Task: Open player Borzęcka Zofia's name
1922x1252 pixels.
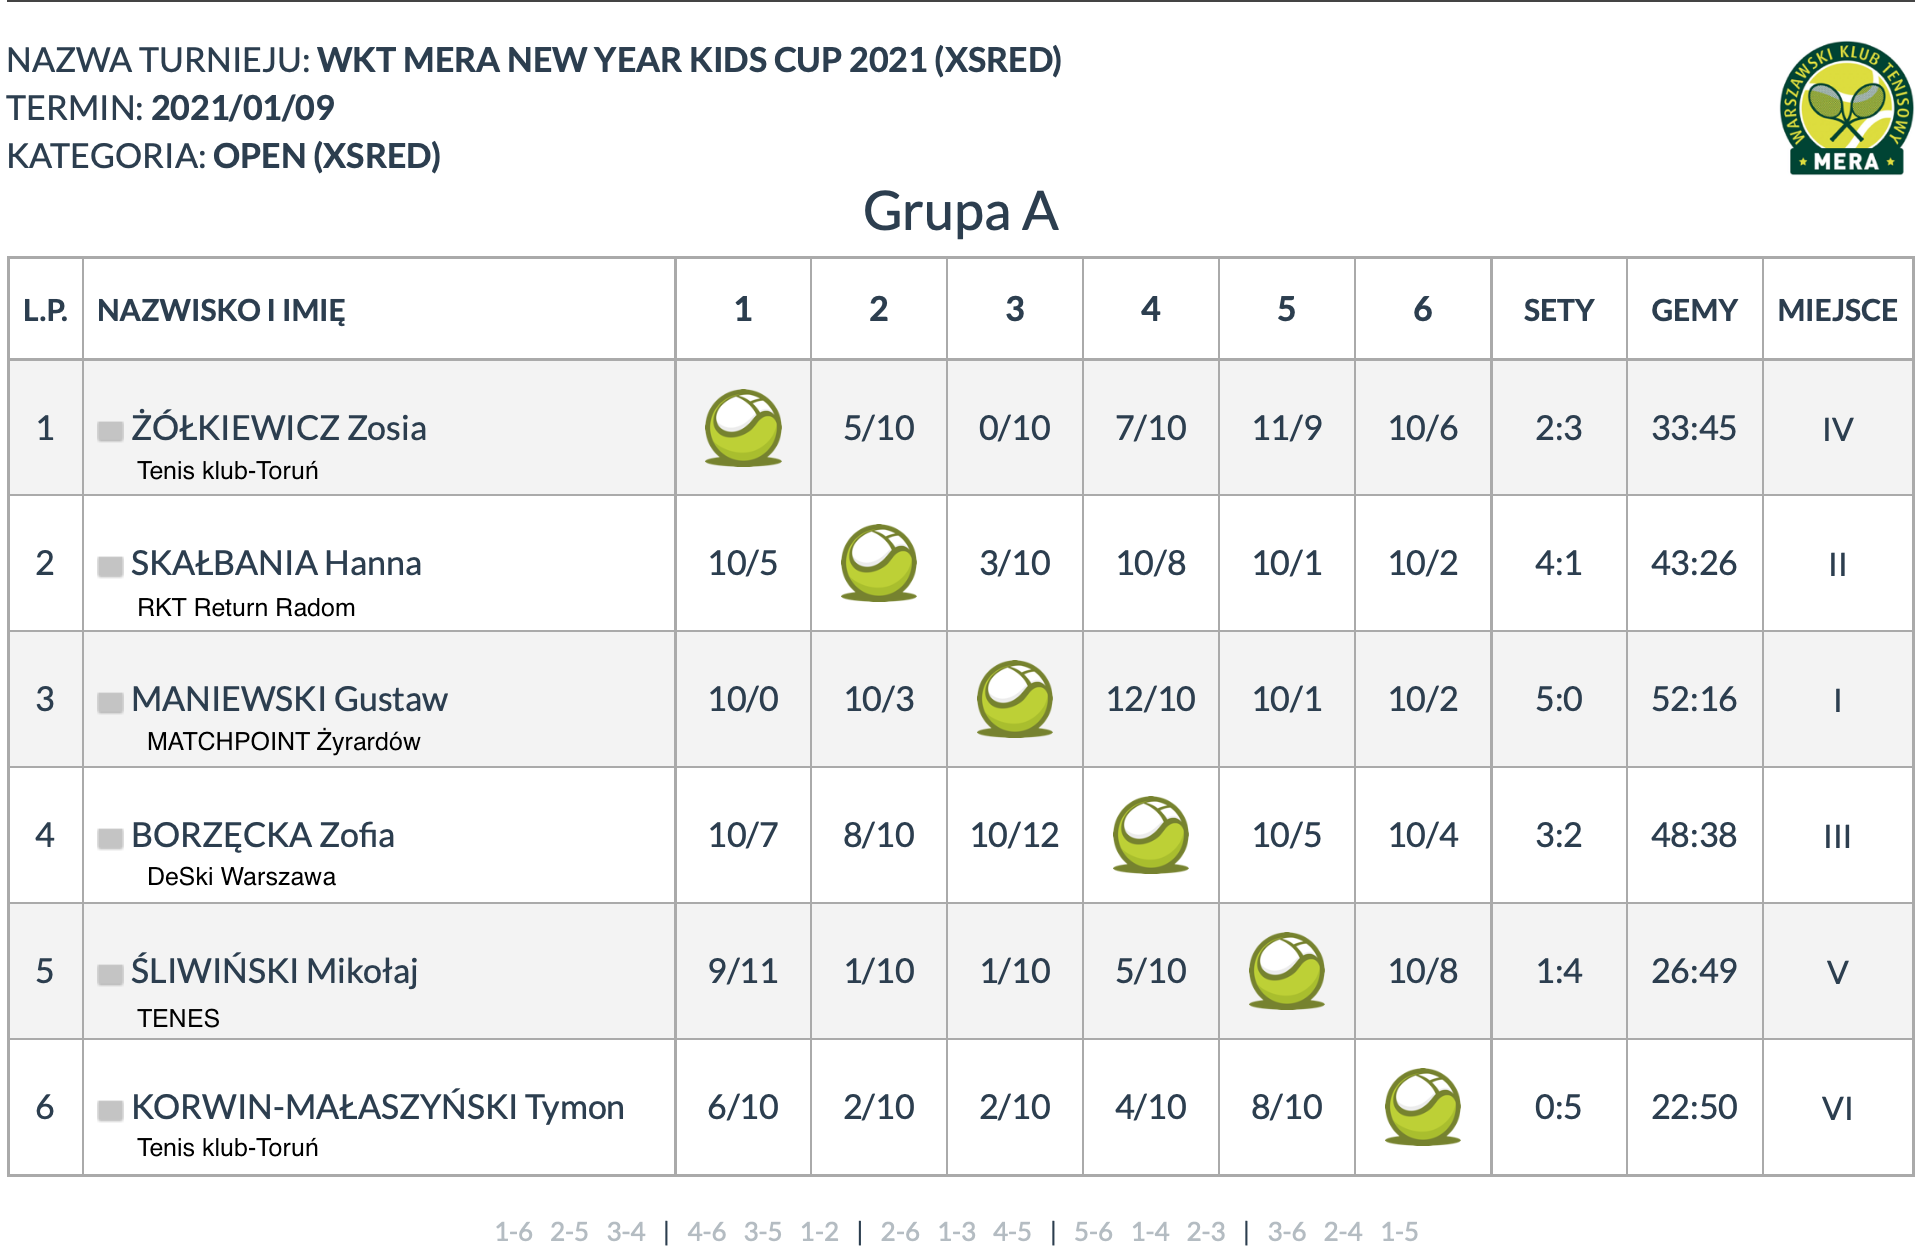Action: 263,835
